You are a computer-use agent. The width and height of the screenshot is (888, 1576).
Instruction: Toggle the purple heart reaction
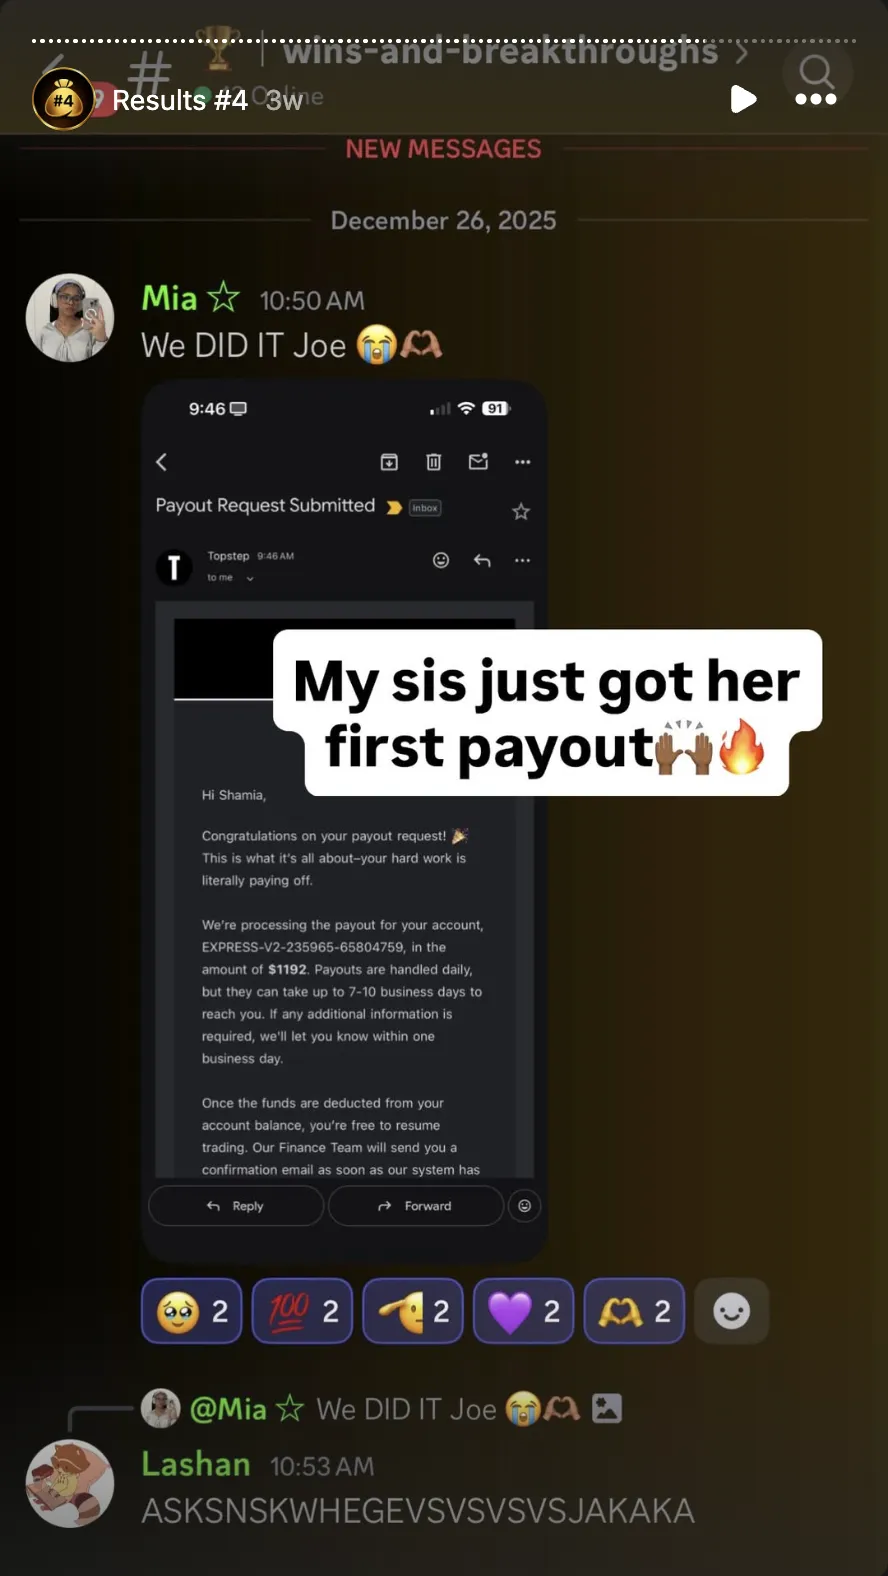click(523, 1311)
